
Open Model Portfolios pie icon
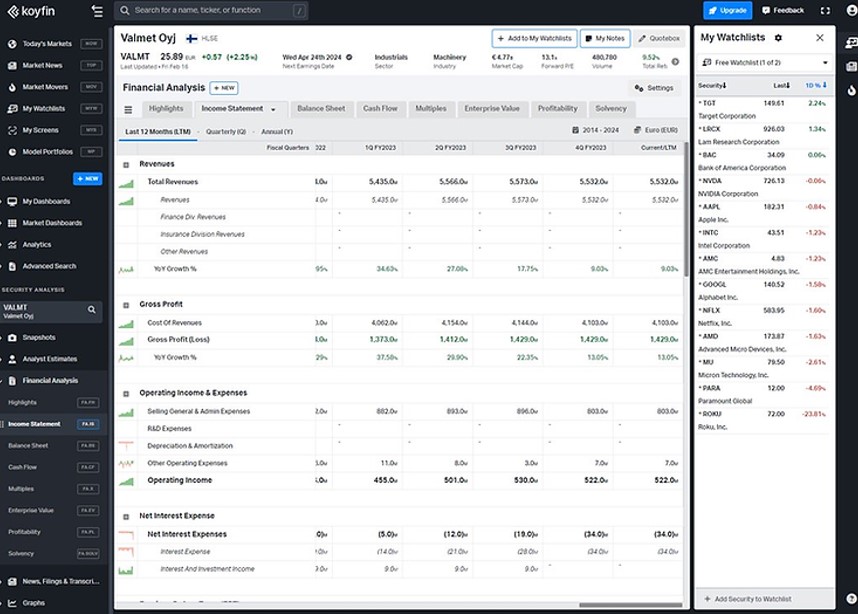point(12,152)
